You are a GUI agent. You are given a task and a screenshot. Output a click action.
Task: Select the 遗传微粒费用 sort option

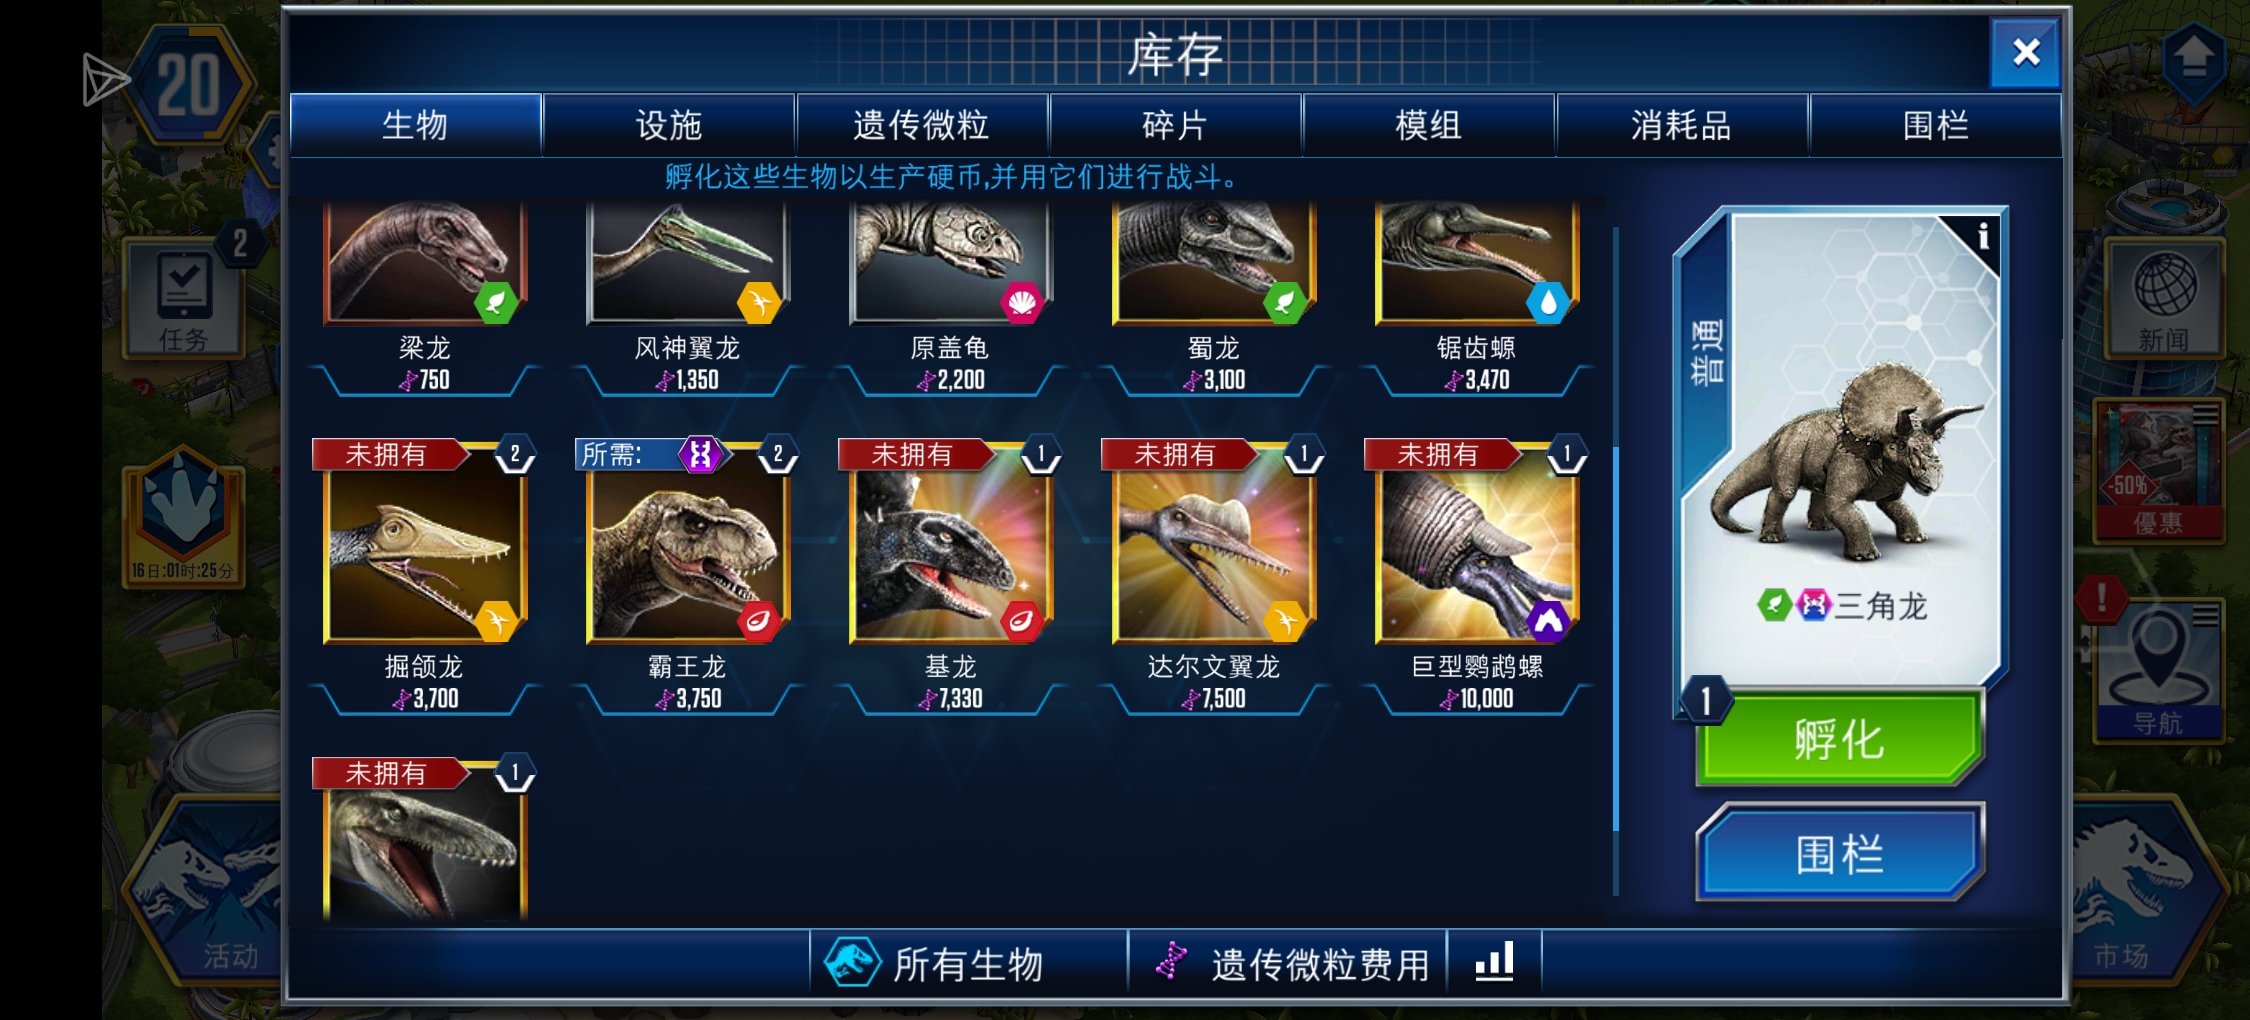pos(1288,963)
